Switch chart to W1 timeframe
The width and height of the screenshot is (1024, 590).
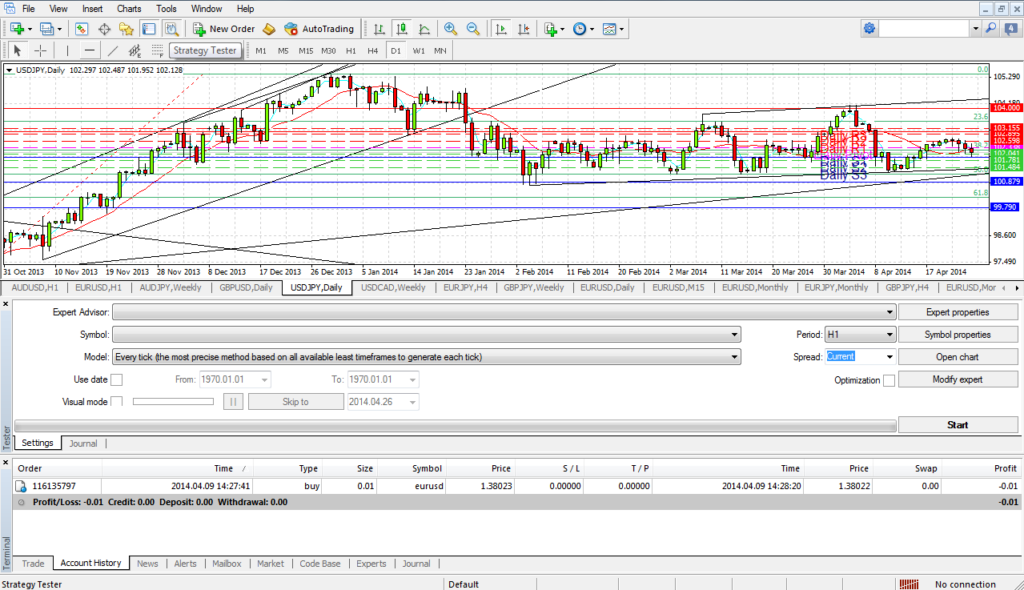tap(418, 50)
